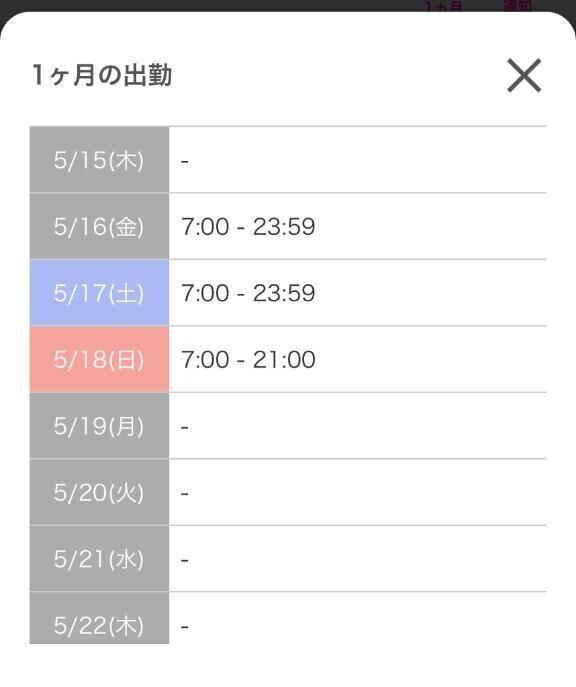Select the 5/20(火) date cell
Image resolution: width=576 pixels, height=687 pixels.
click(99, 492)
